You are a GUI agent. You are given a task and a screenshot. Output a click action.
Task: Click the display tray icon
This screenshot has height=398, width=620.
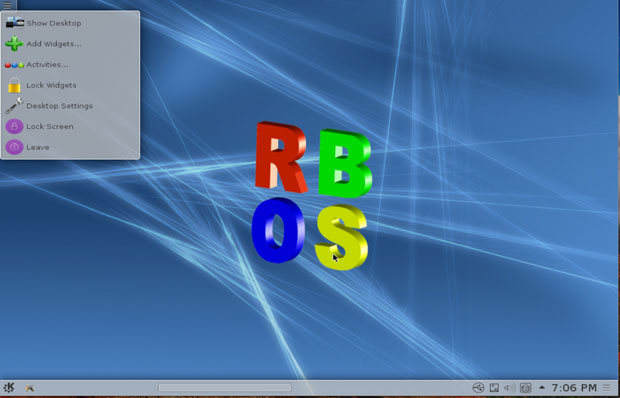click(x=494, y=388)
